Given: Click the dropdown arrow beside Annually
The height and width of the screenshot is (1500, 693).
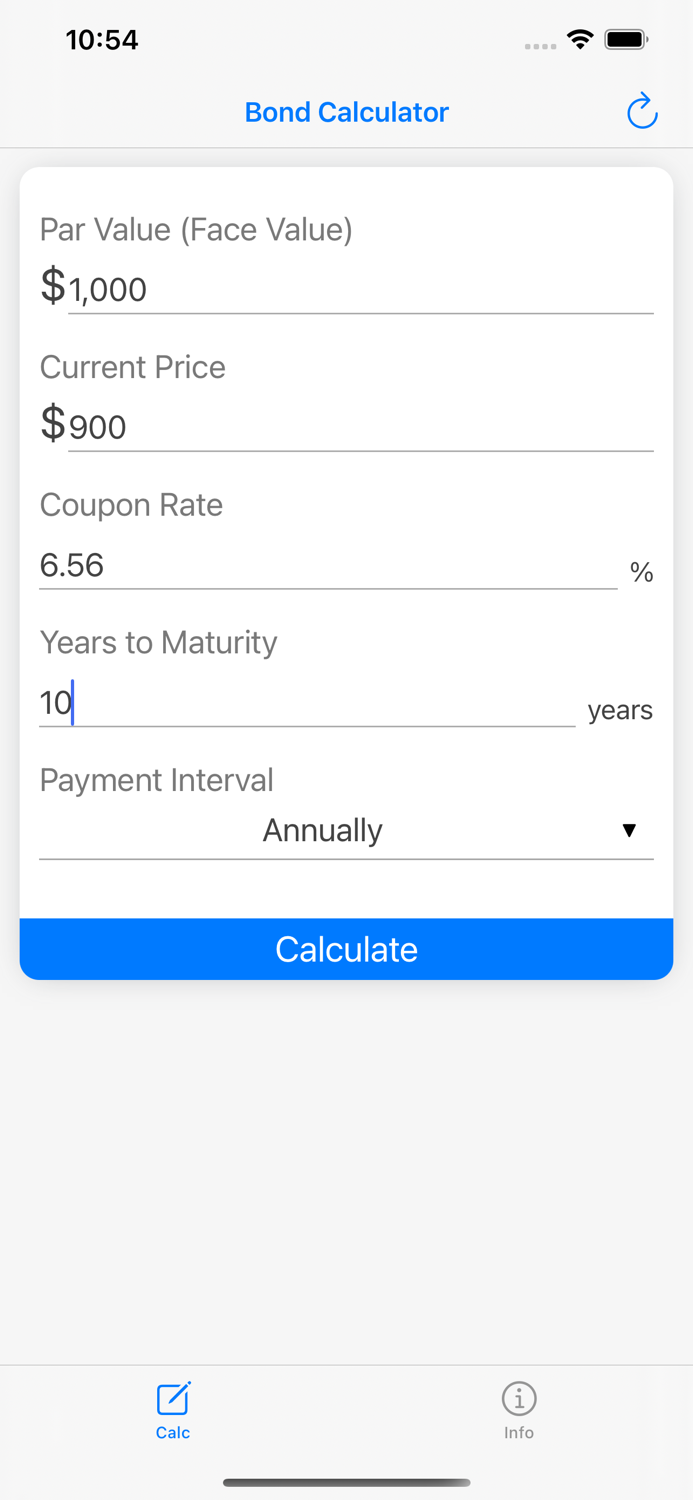Looking at the screenshot, I should 630,830.
